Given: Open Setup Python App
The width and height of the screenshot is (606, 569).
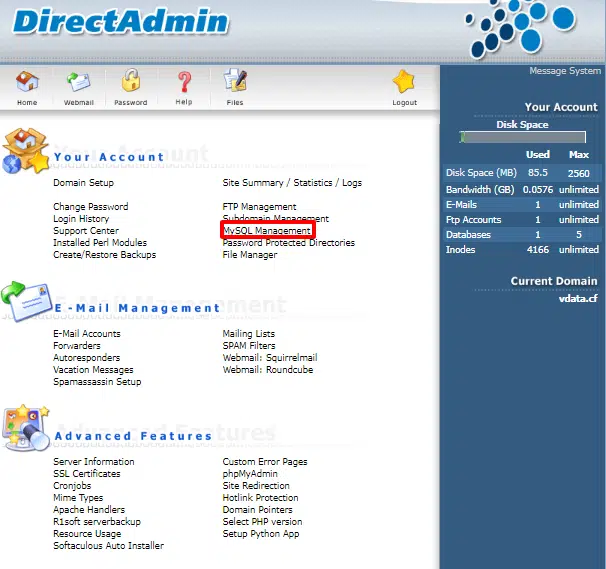Looking at the screenshot, I should 261,533.
